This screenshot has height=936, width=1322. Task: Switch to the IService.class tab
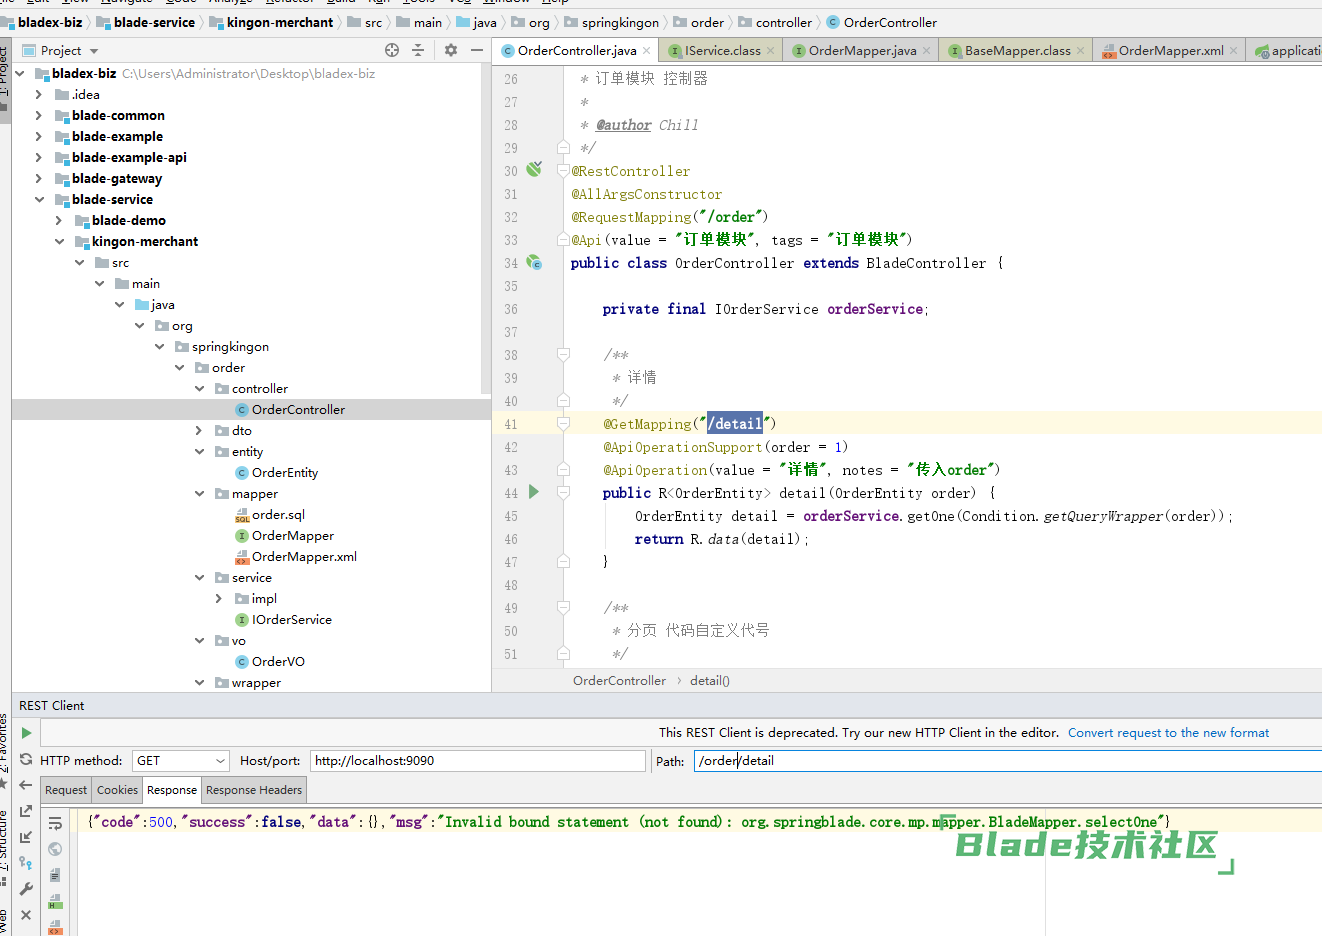pyautogui.click(x=722, y=51)
